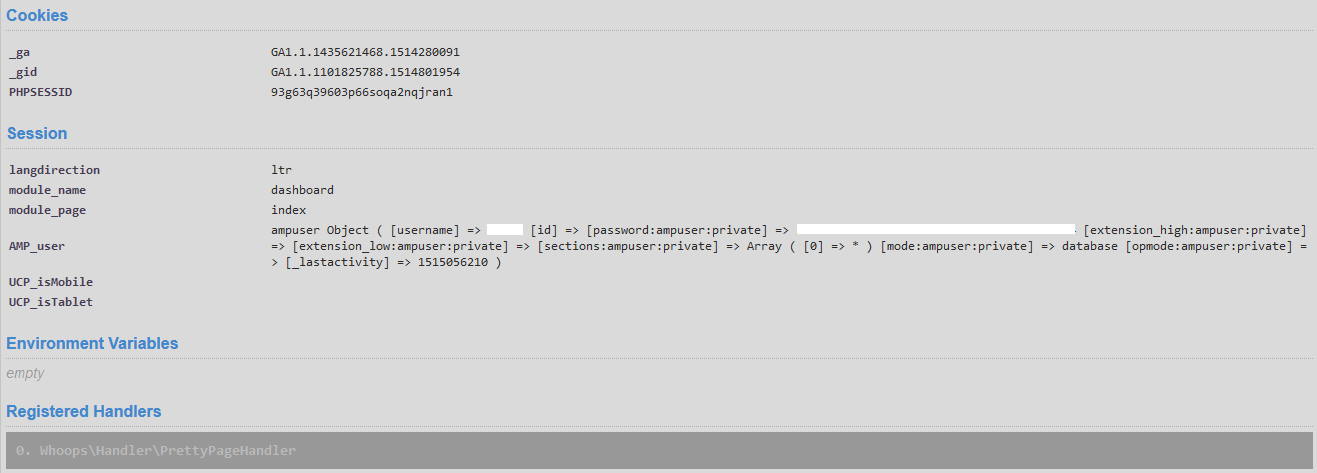Click the _gid cookie name

coord(23,72)
